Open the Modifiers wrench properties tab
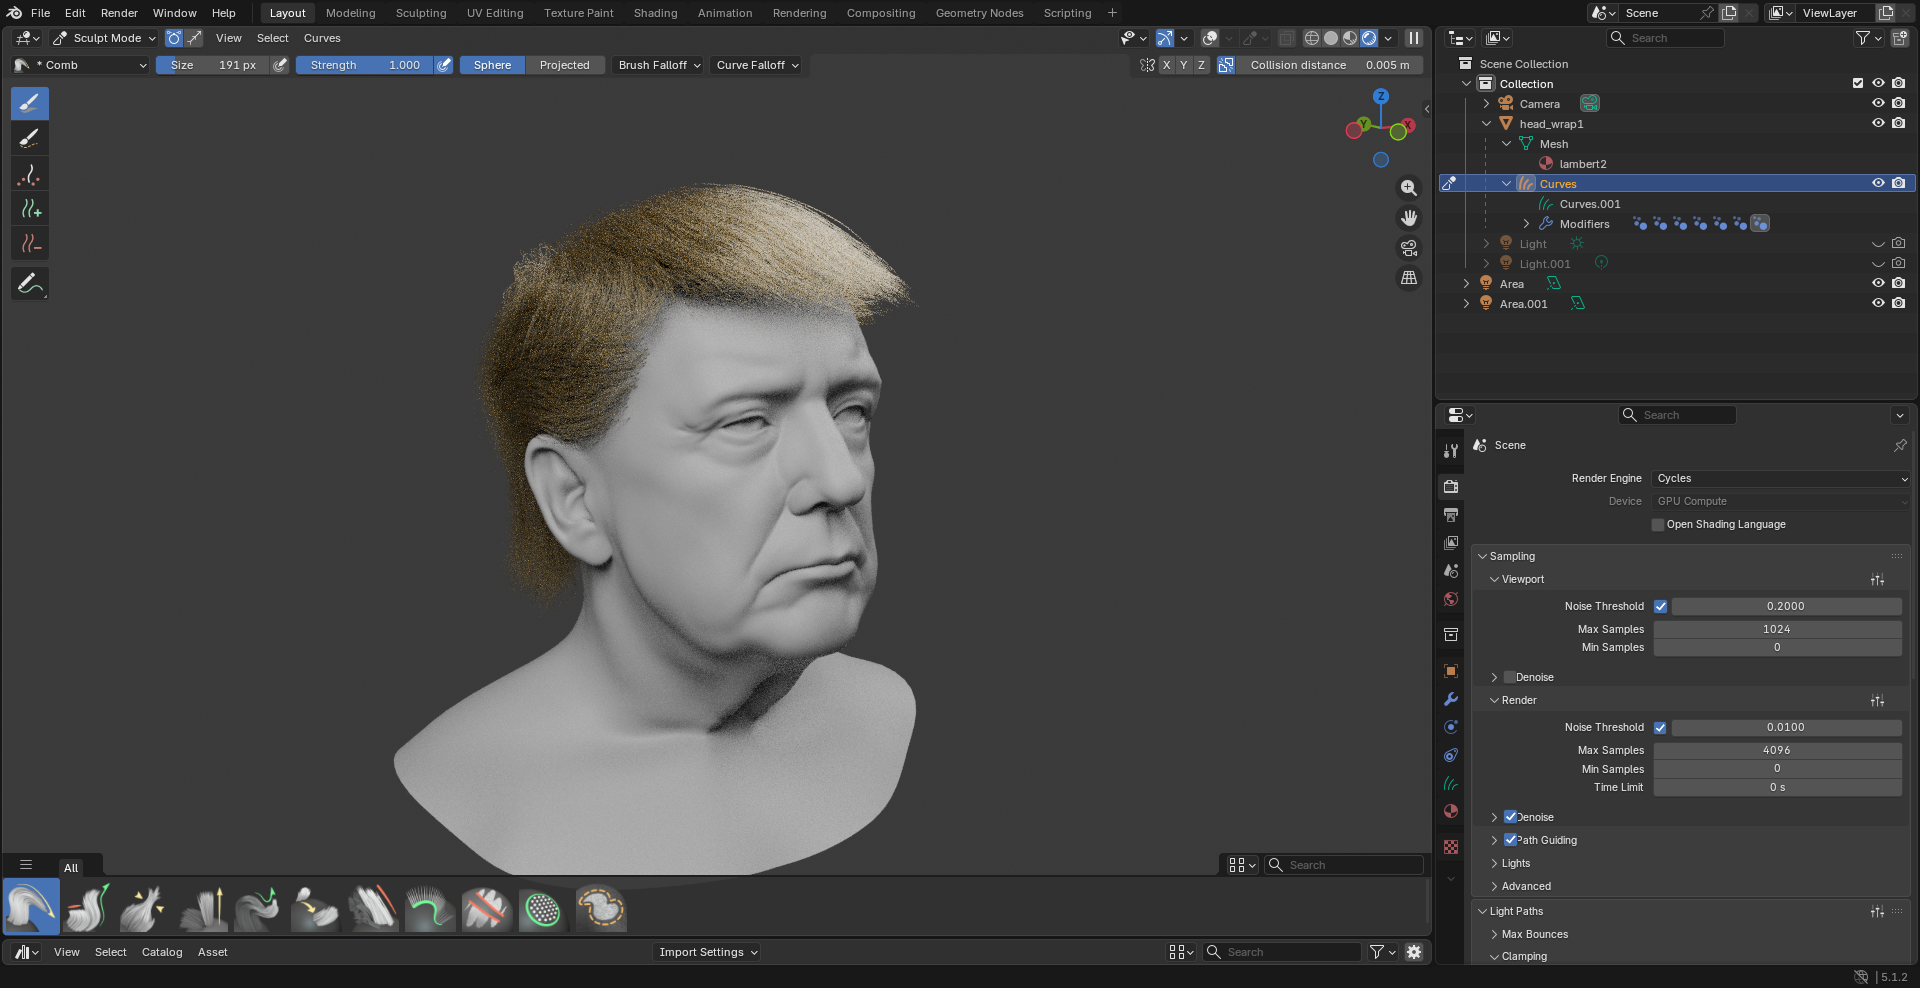This screenshot has height=988, width=1920. coord(1451,699)
